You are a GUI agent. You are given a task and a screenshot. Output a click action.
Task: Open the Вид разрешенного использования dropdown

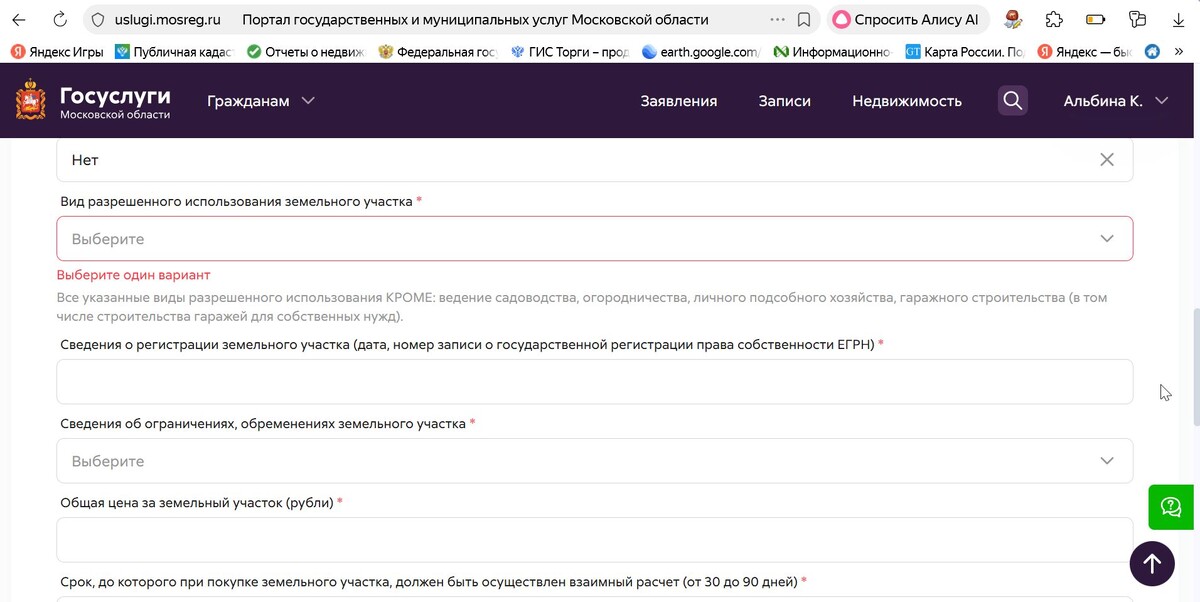point(595,238)
